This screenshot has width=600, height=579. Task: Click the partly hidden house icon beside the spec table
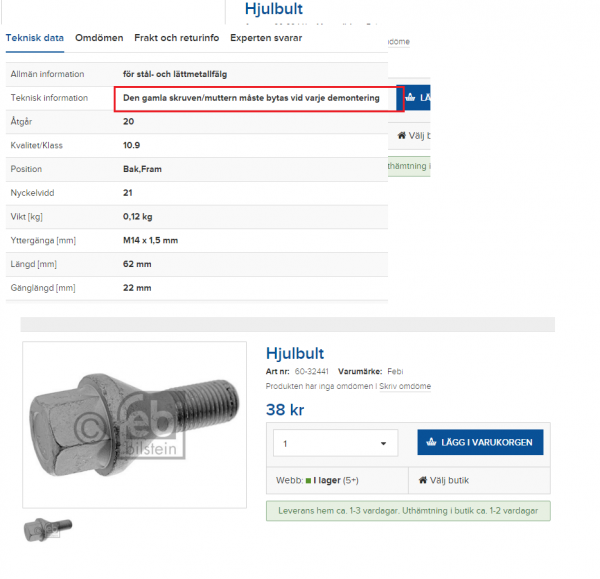click(402, 135)
